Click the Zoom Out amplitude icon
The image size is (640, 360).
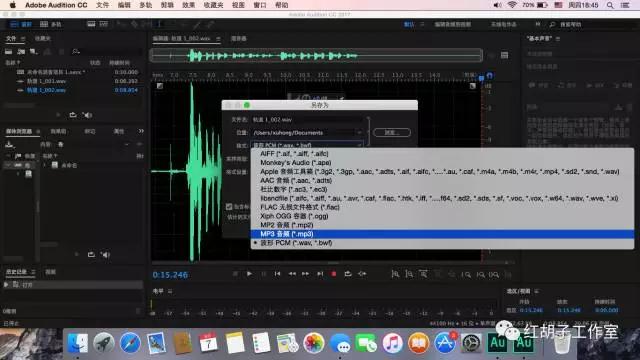coord(409,274)
